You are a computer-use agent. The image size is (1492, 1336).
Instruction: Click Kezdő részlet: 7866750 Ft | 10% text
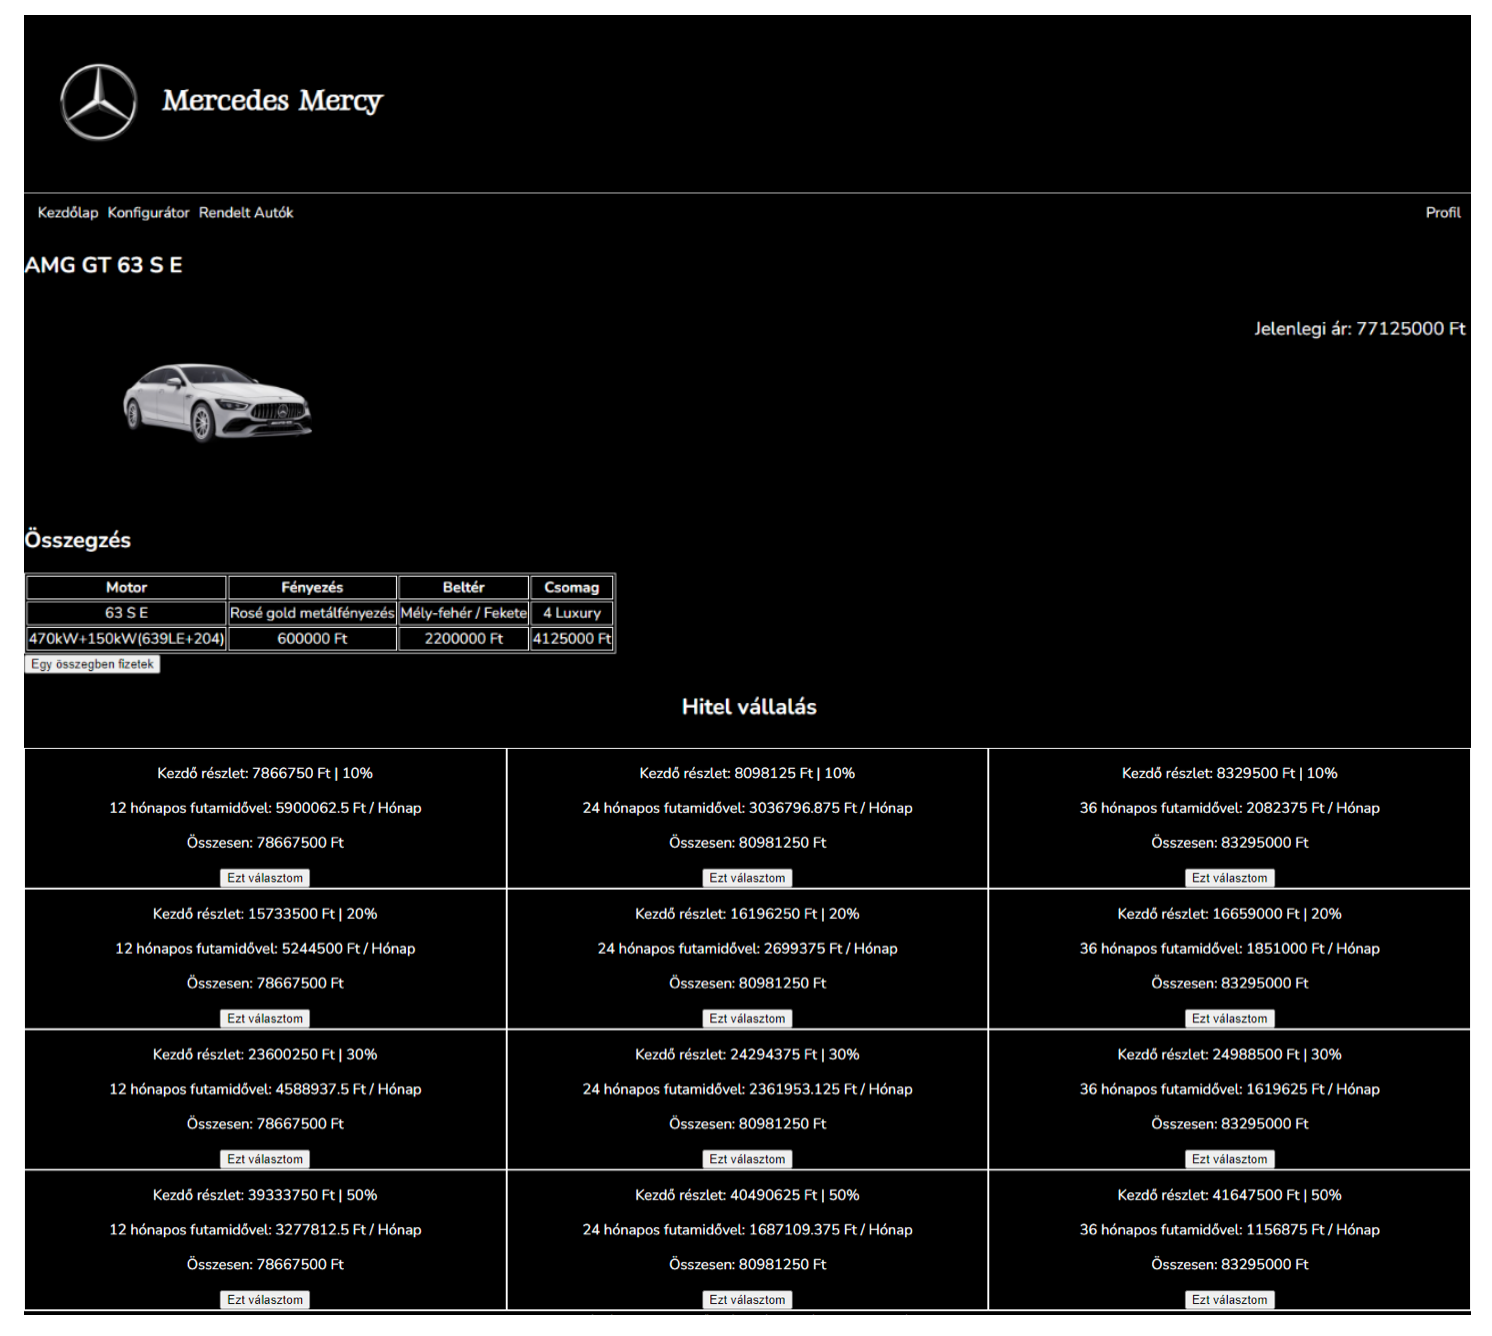point(265,774)
